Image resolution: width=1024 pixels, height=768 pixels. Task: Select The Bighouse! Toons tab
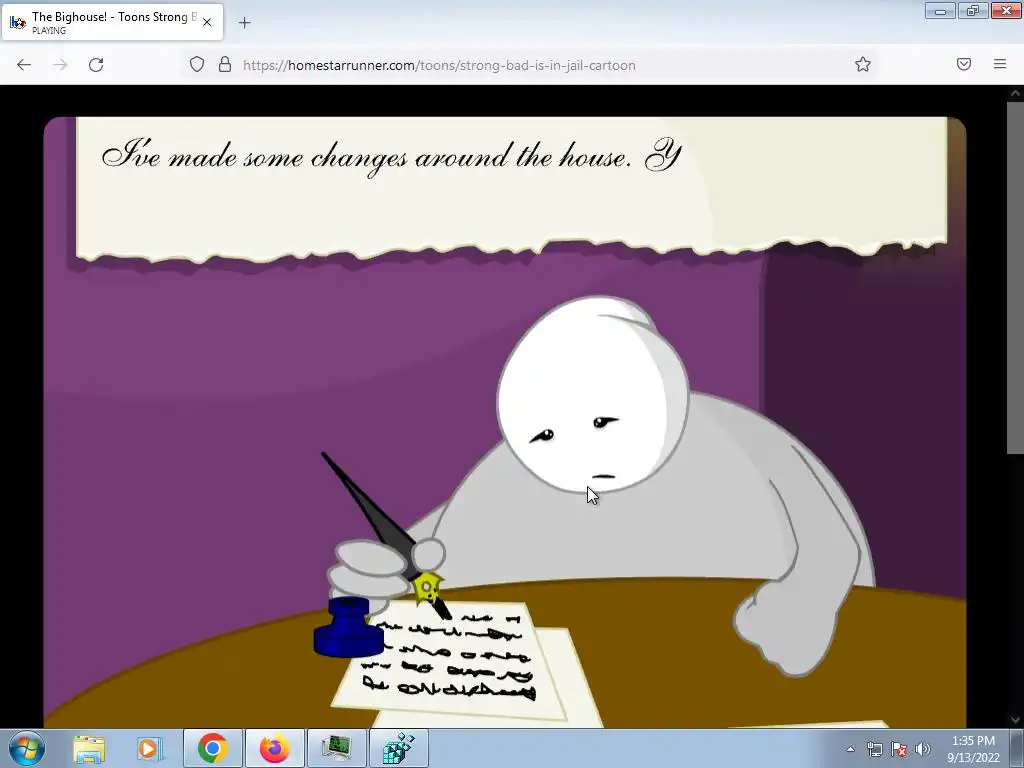tap(112, 22)
